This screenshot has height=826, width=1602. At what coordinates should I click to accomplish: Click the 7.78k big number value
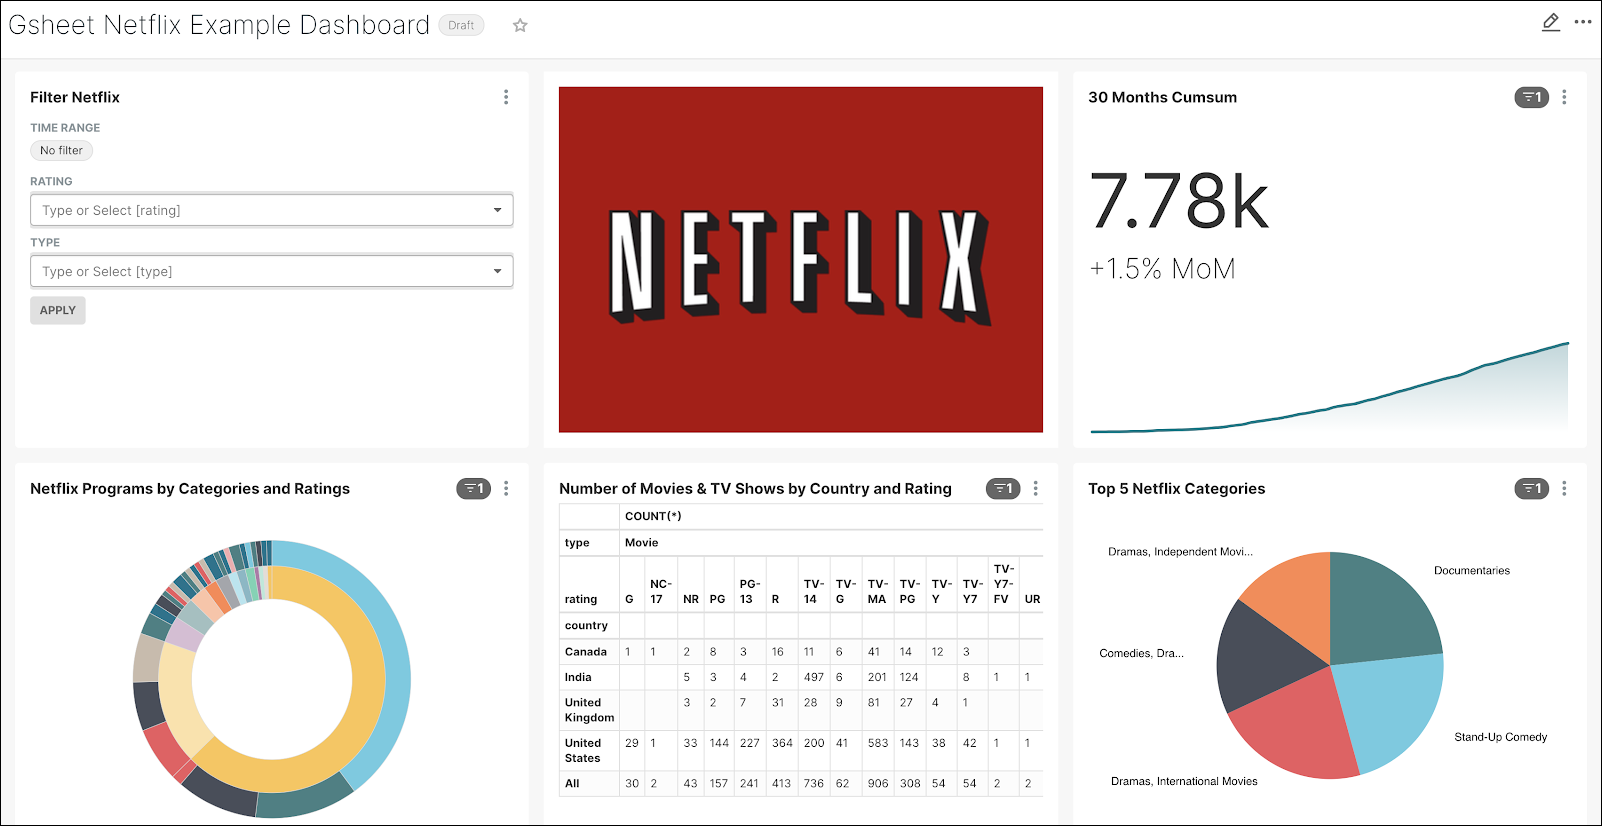pyautogui.click(x=1179, y=201)
